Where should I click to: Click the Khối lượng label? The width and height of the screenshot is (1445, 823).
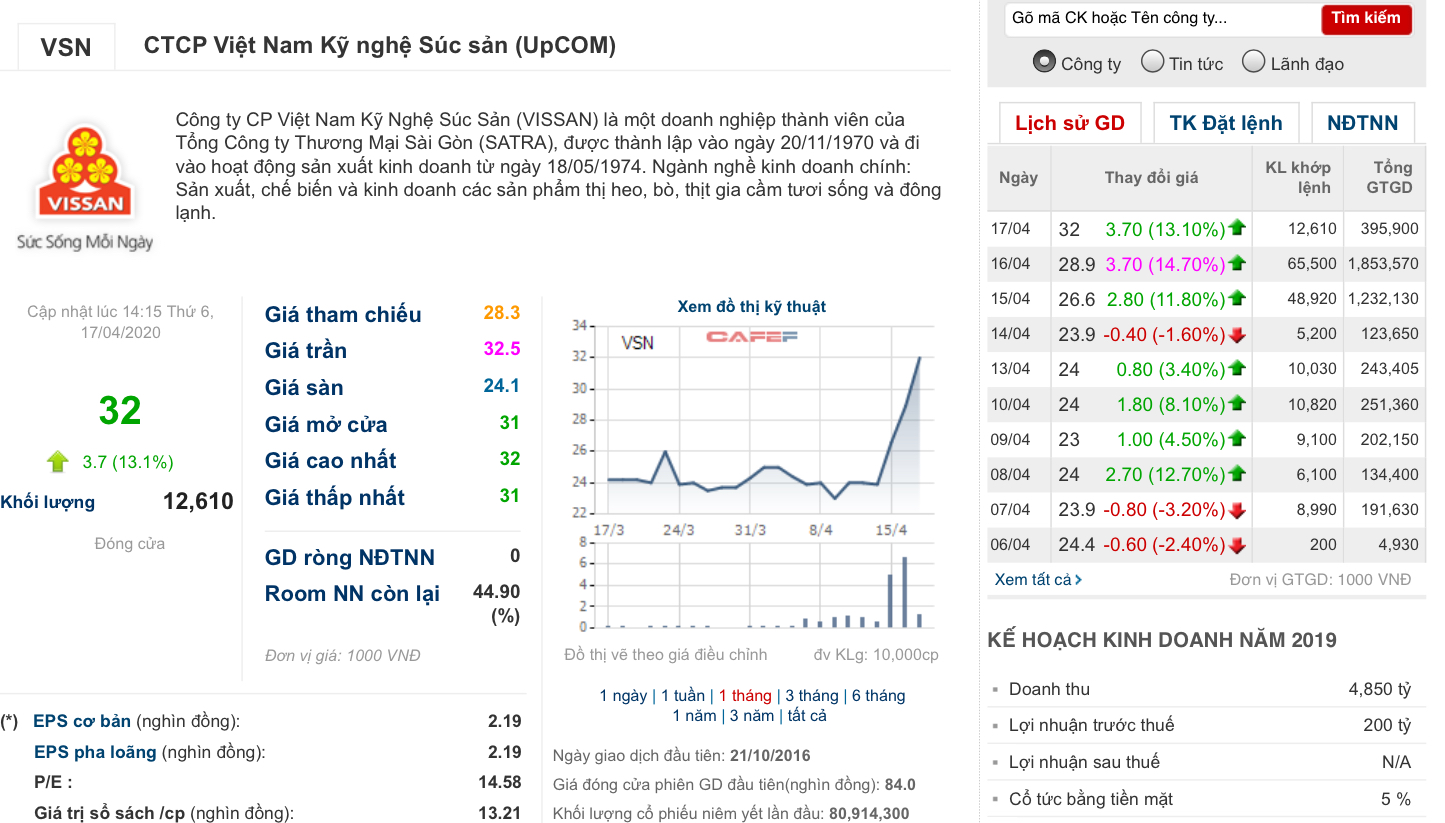48,502
